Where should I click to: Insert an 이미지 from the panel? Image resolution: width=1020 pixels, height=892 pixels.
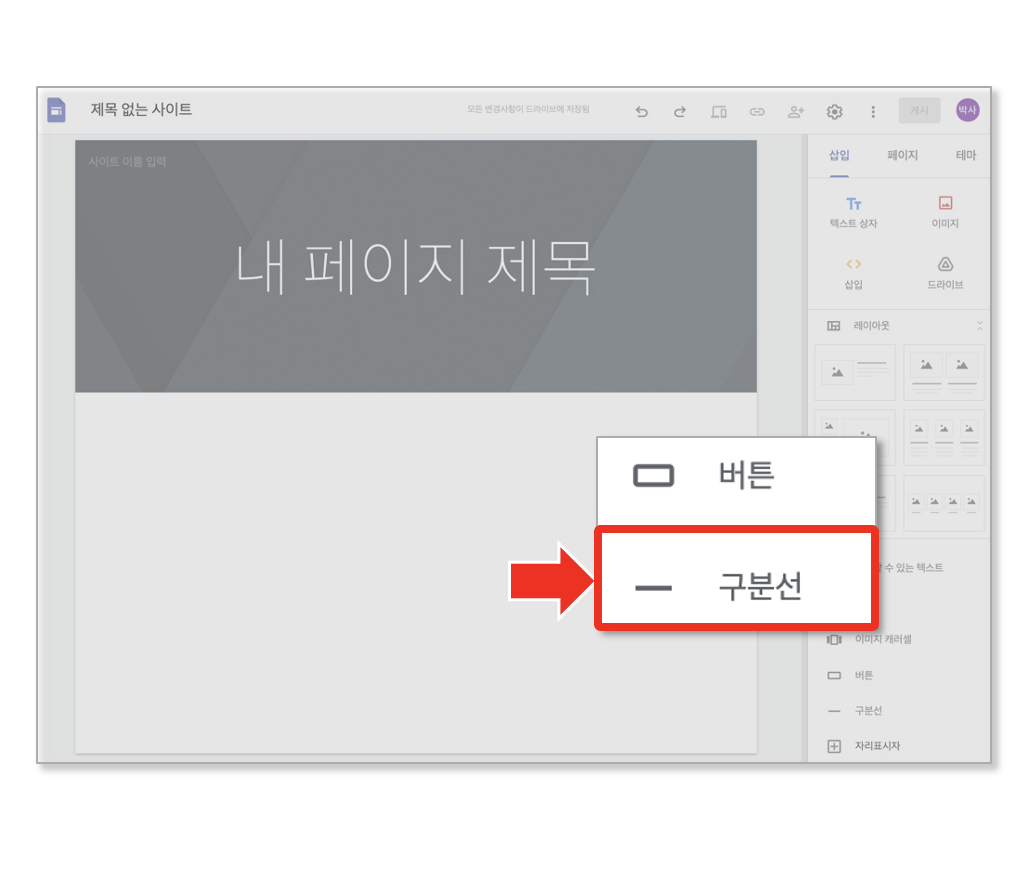point(945,212)
